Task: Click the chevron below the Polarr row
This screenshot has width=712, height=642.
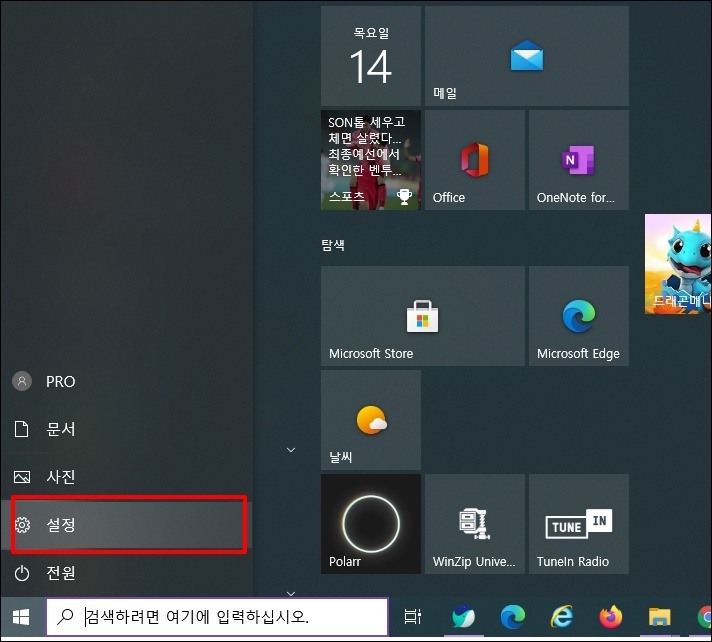Action: (291, 593)
